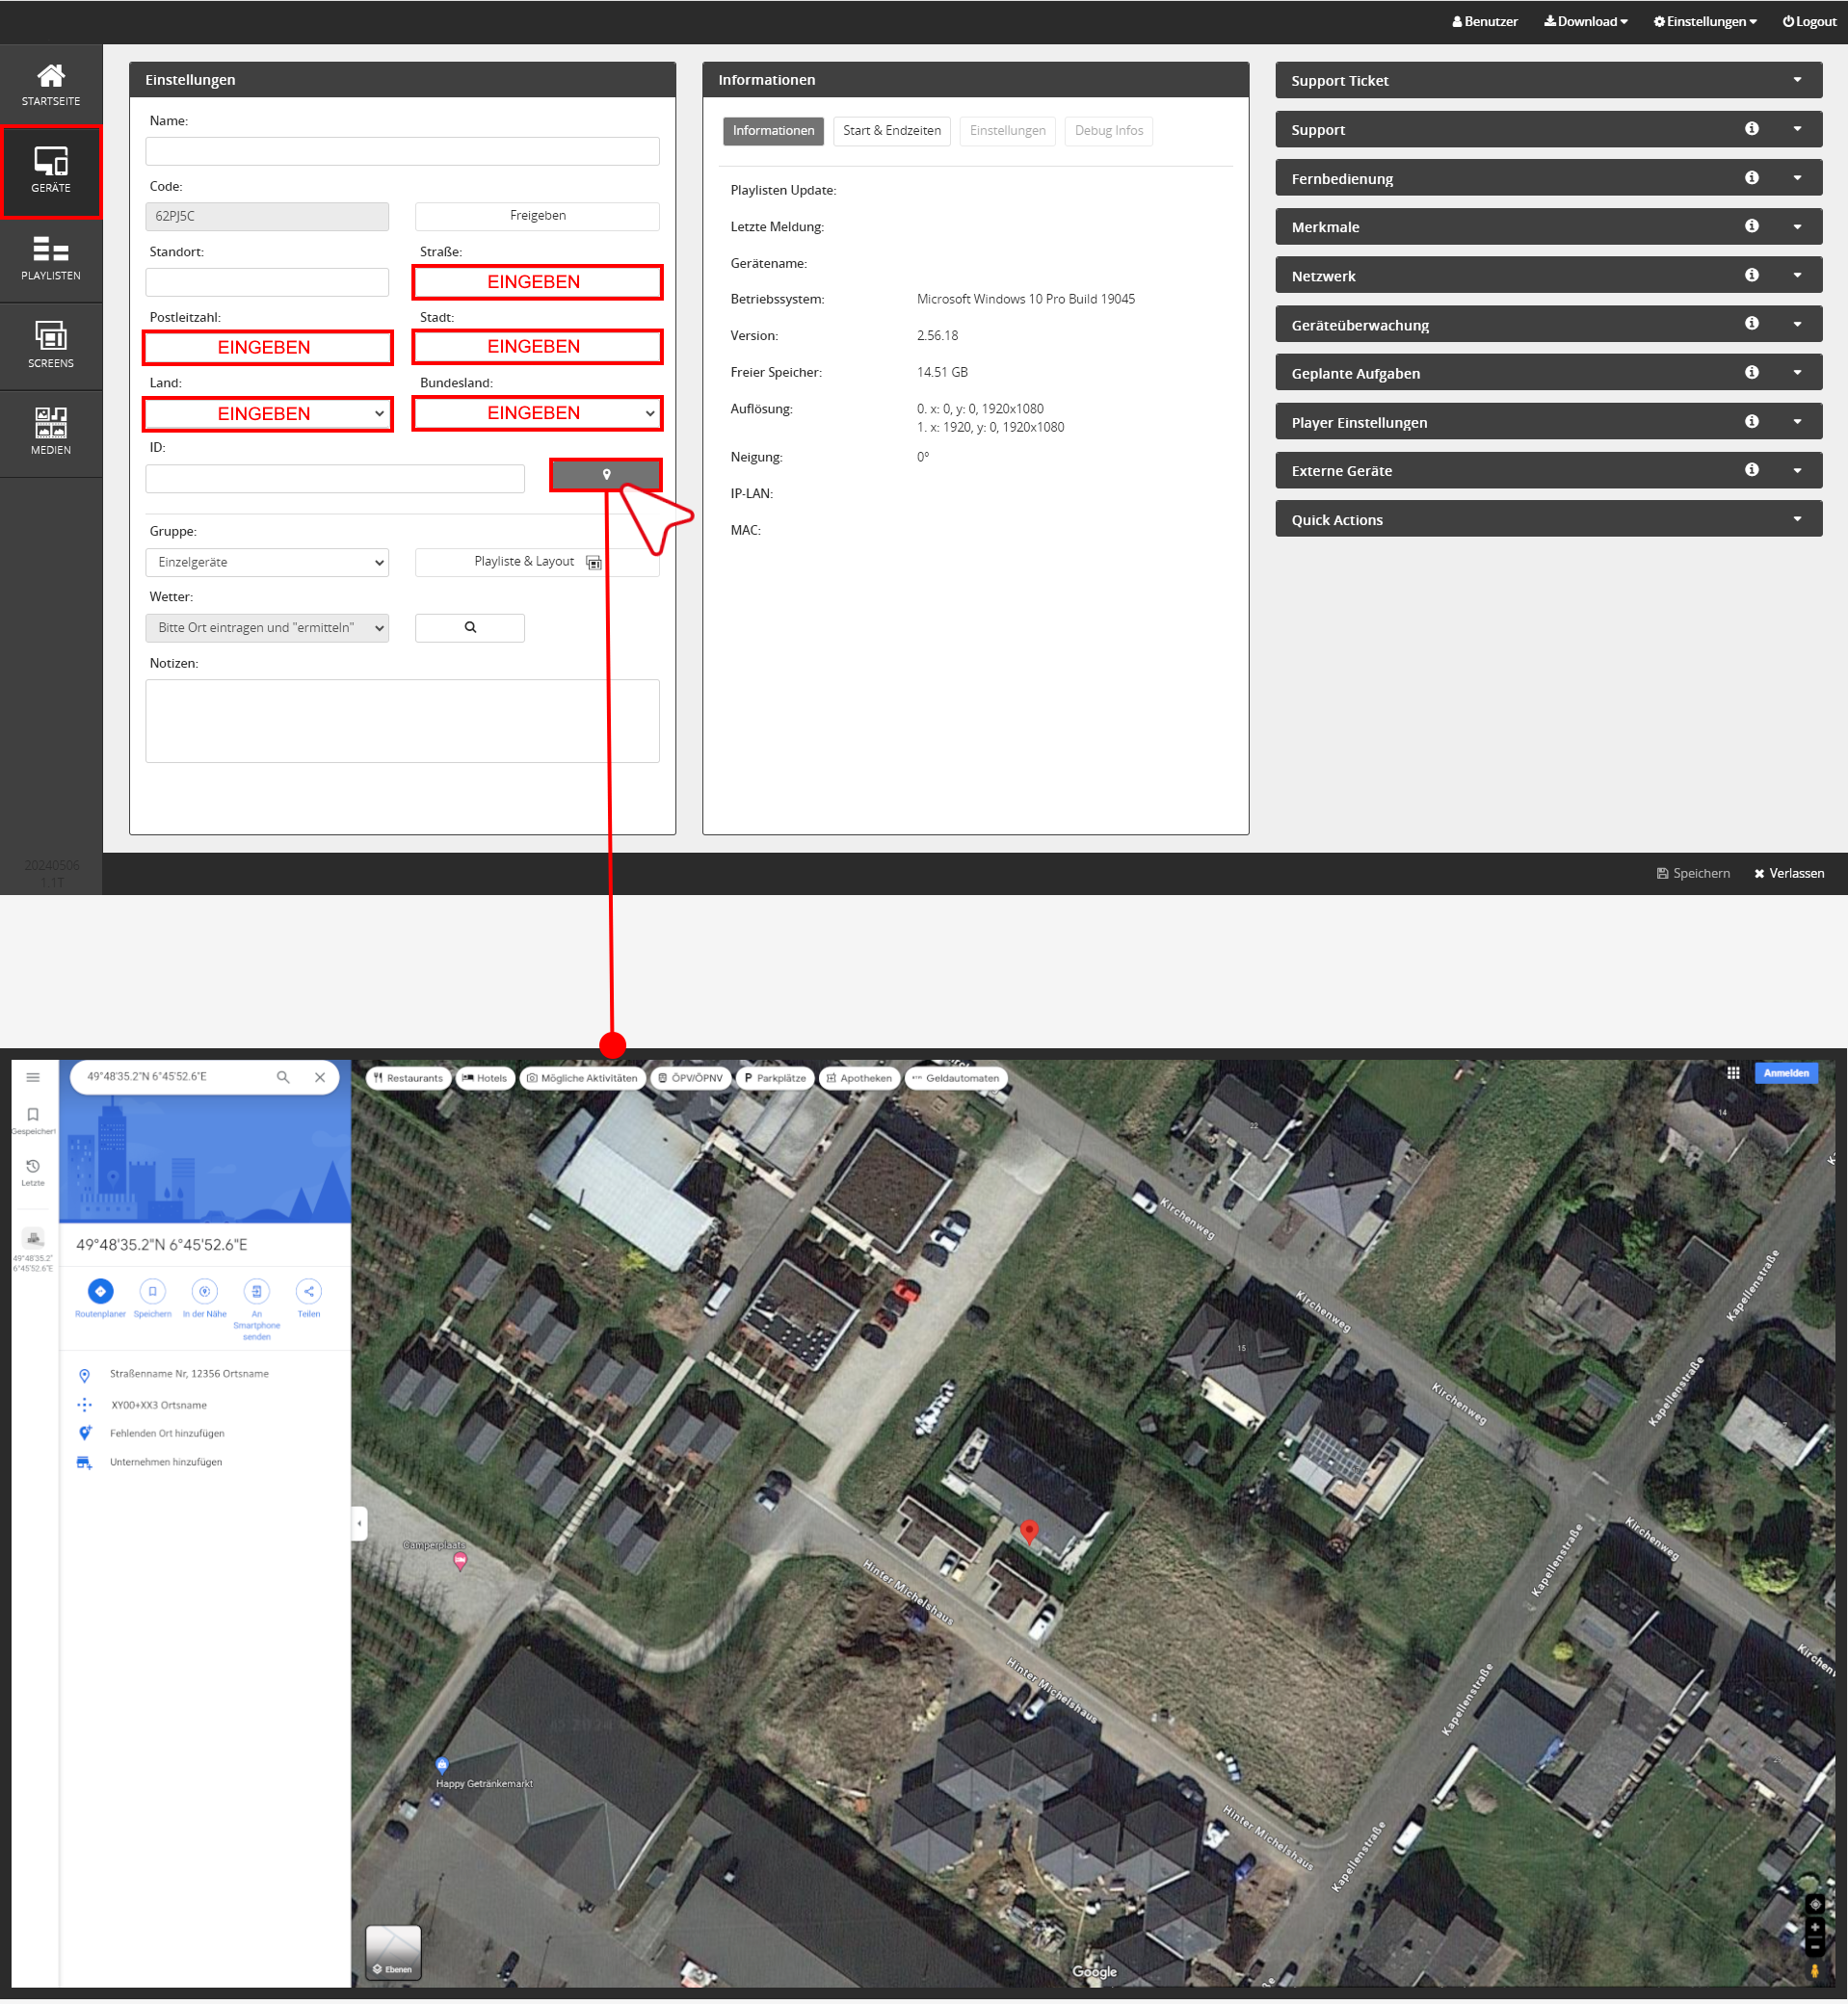This screenshot has height=2004, width=1848.
Task: Open the Medien library icon
Action: click(x=51, y=432)
